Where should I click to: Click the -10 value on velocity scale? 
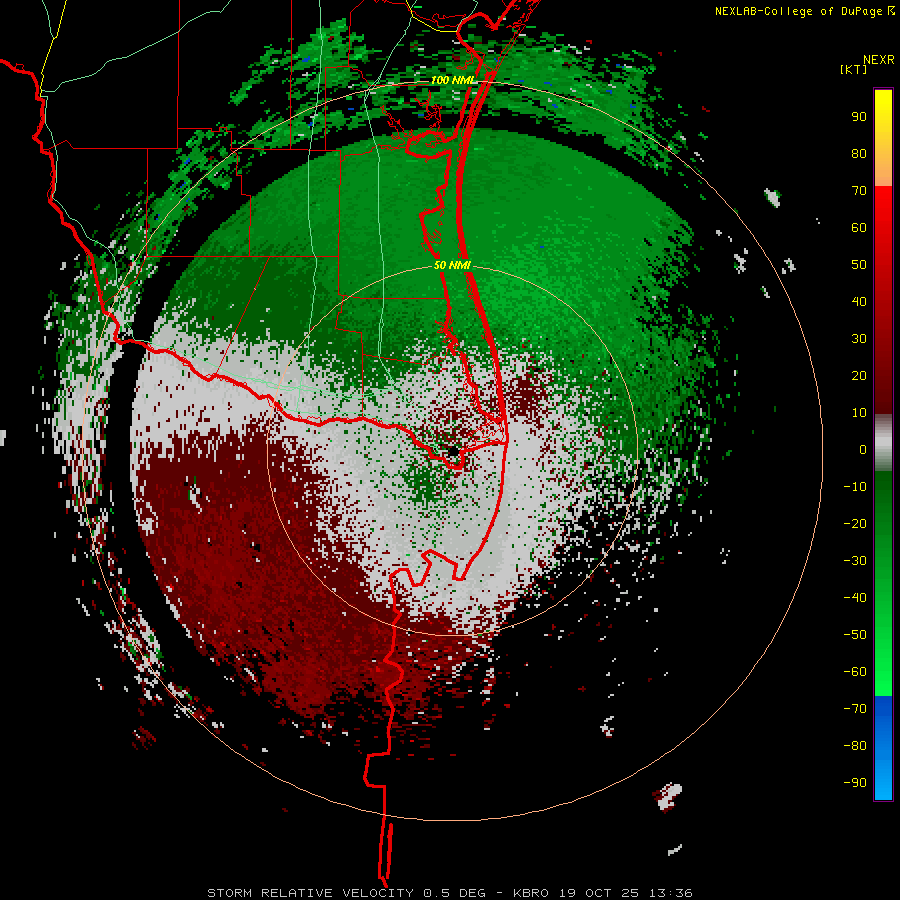[855, 487]
